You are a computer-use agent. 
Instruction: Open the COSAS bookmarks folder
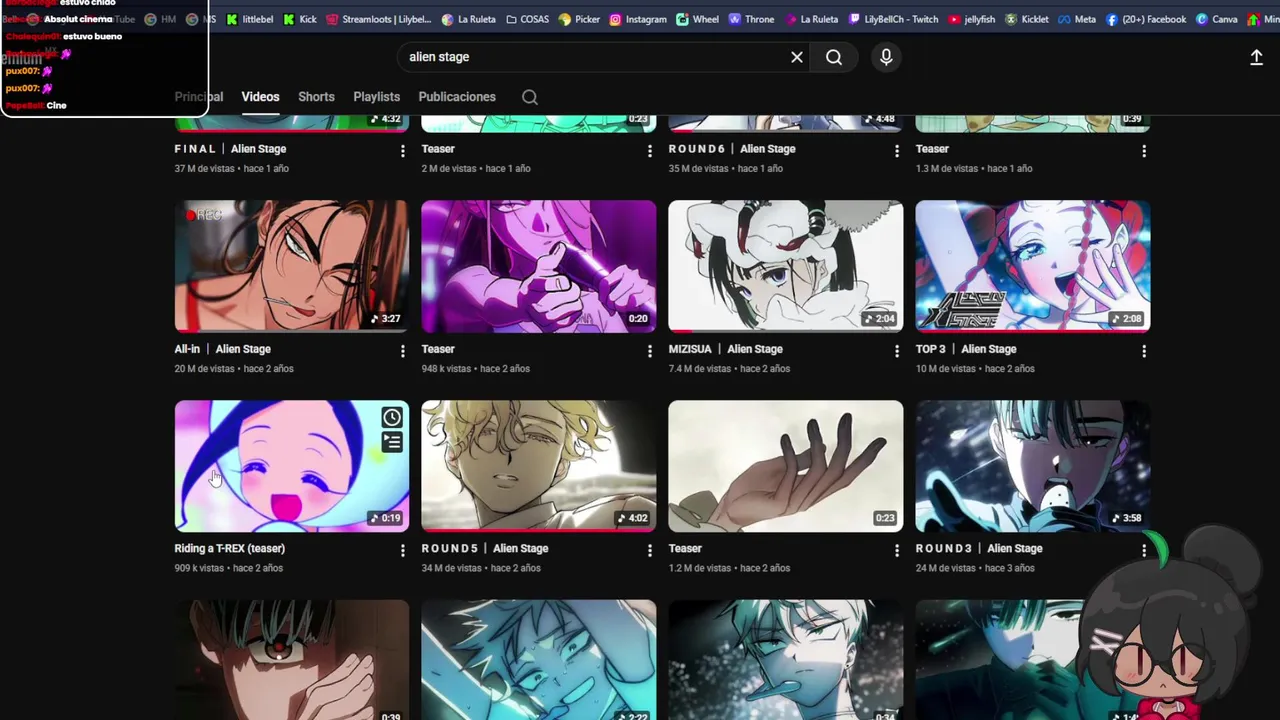527,19
